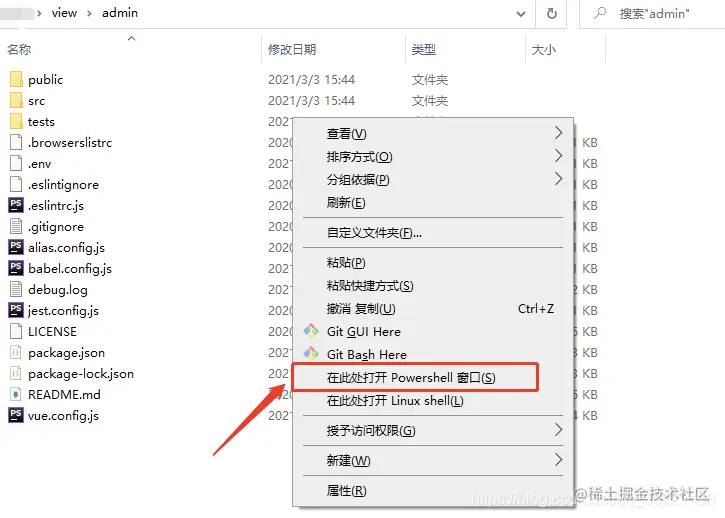Go to view in breadcrumb path
Screen dimensions: 725x518
coord(64,13)
